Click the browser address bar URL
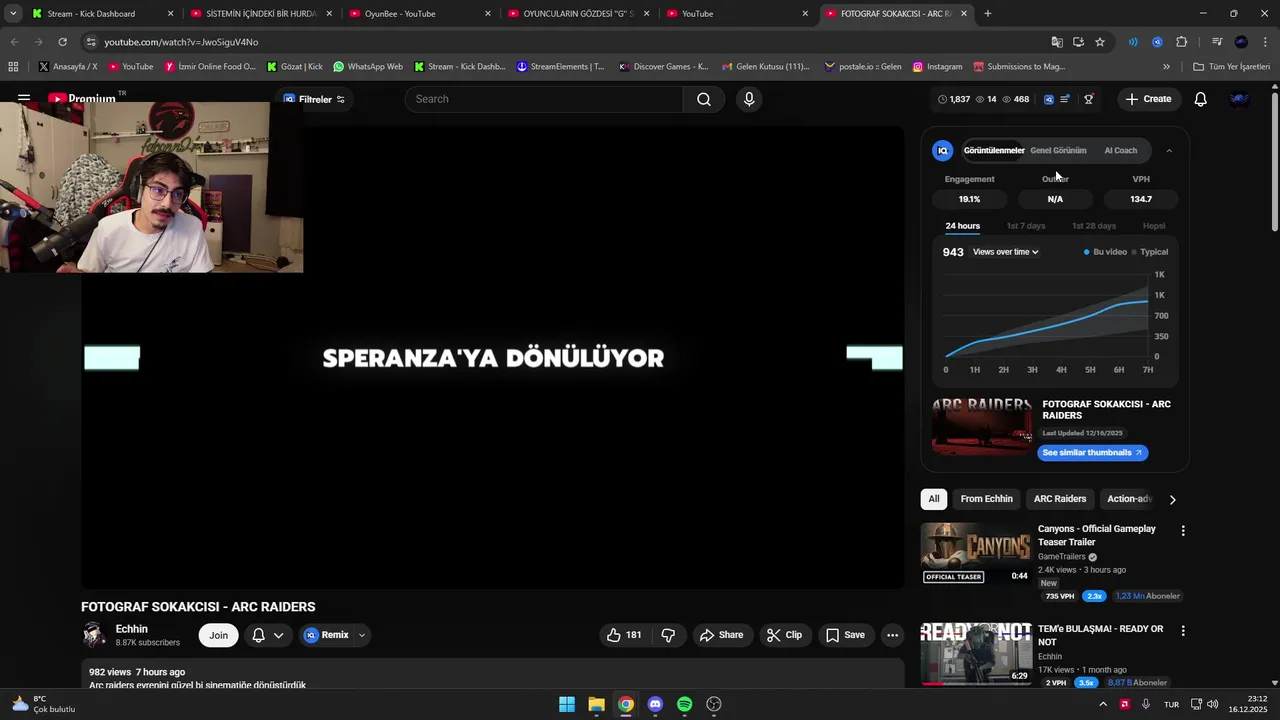1280x720 pixels. (x=181, y=42)
